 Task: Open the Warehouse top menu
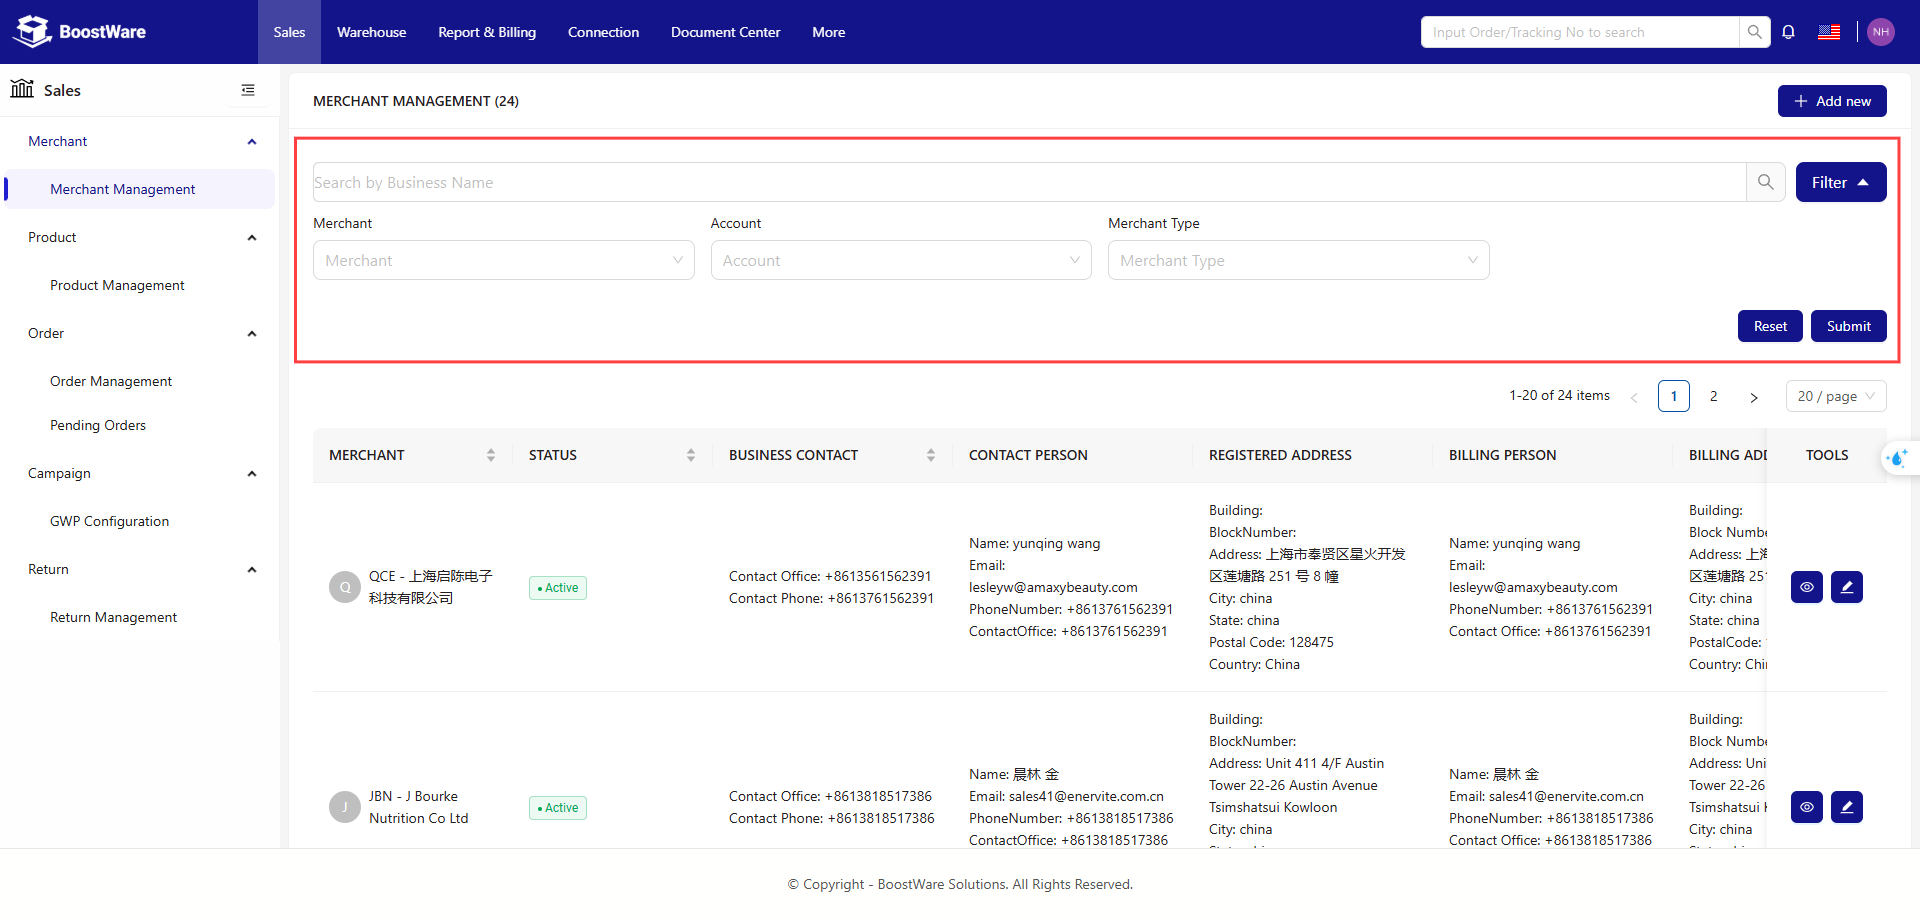371,32
